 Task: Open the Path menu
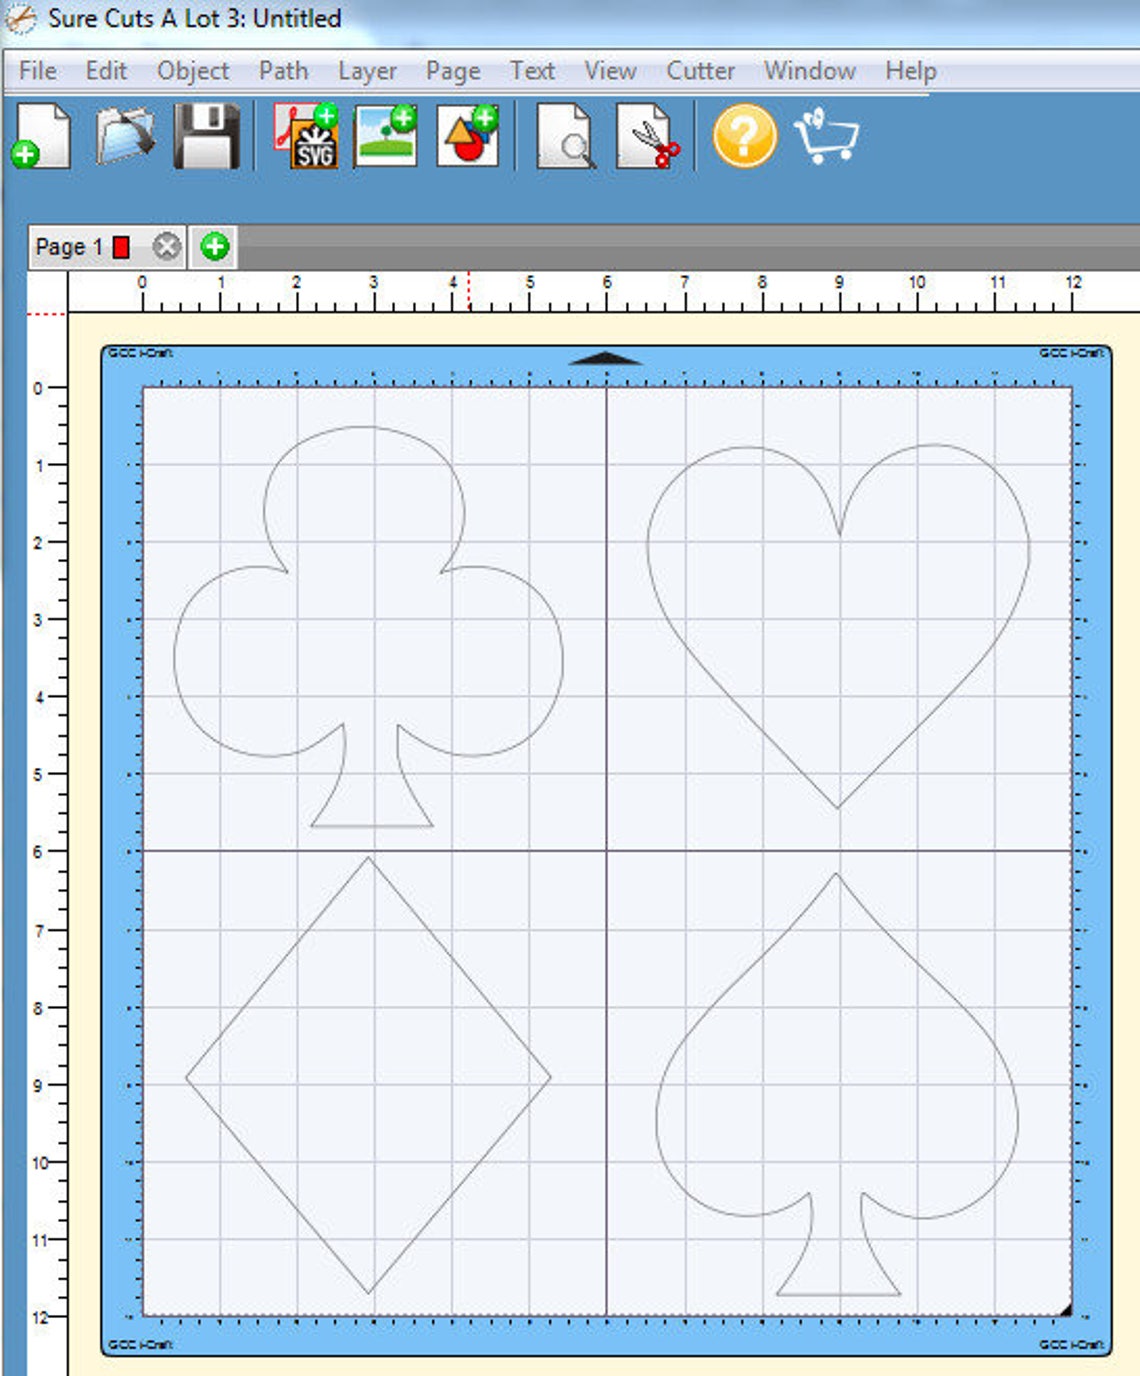(283, 71)
